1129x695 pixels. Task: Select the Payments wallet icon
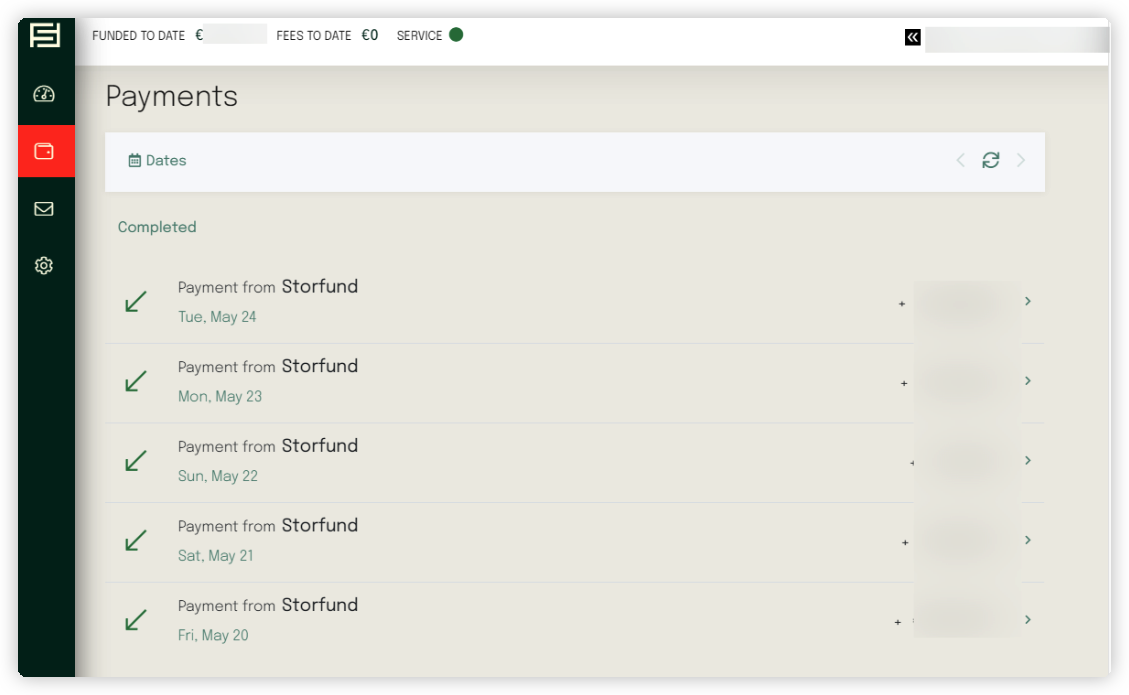click(x=45, y=151)
